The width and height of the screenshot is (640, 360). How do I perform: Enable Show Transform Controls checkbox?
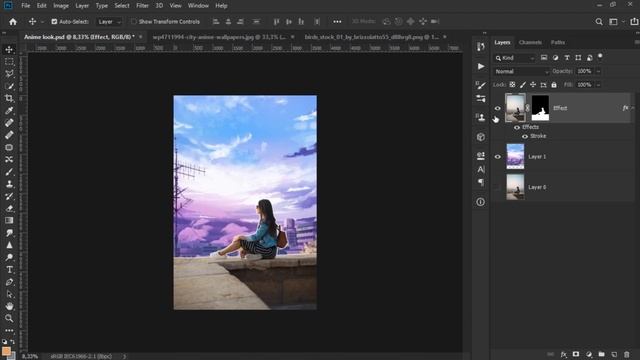(x=133, y=22)
